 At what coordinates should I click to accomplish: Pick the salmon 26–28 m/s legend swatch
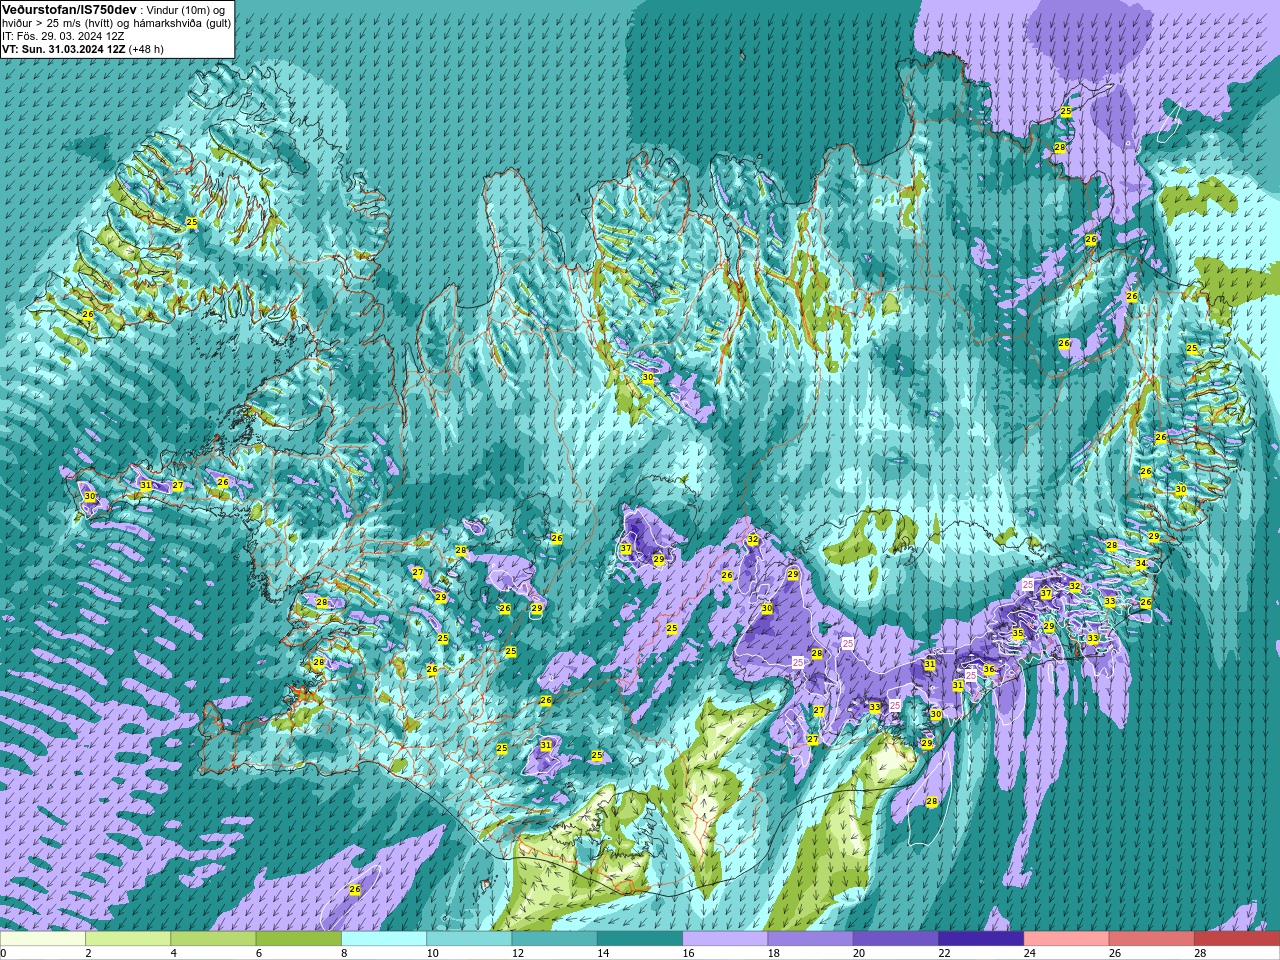click(x=1152, y=939)
